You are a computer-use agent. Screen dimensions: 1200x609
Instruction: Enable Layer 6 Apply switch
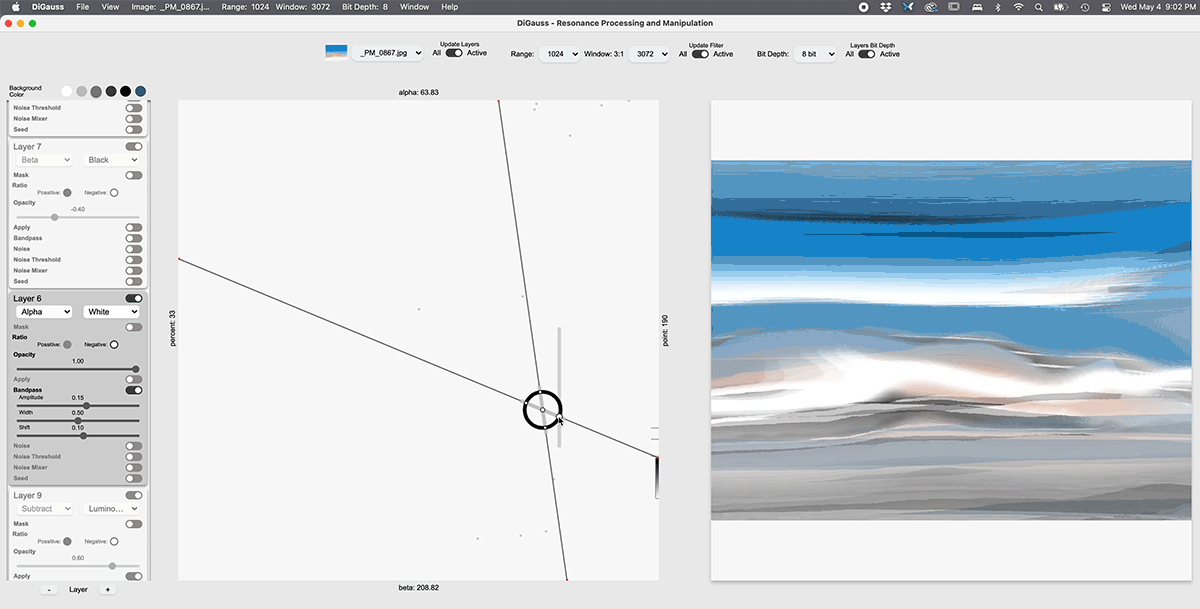133,379
